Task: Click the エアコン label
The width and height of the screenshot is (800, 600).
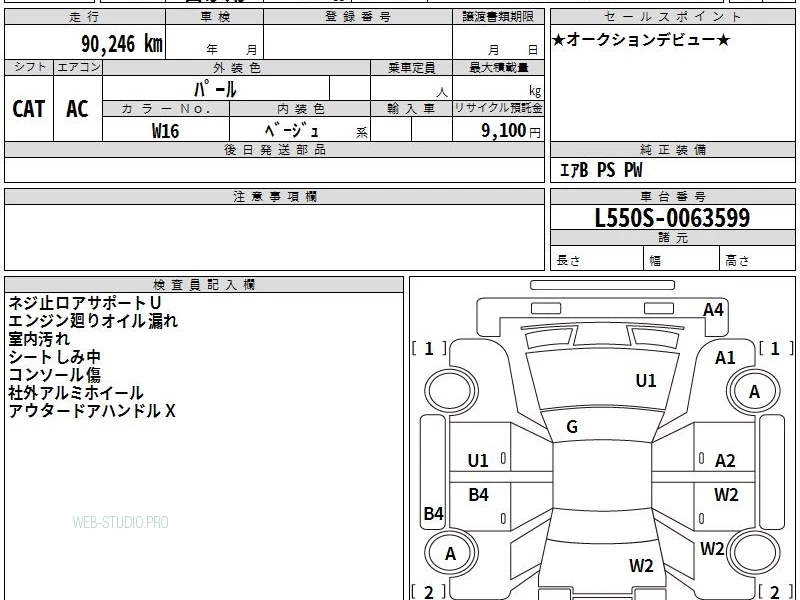Action: [79, 67]
